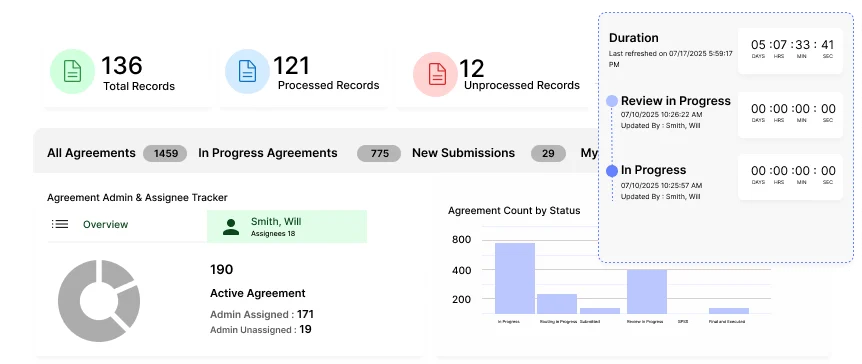Open the All Agreements tab
This screenshot has width=862, height=364.
coord(91,153)
